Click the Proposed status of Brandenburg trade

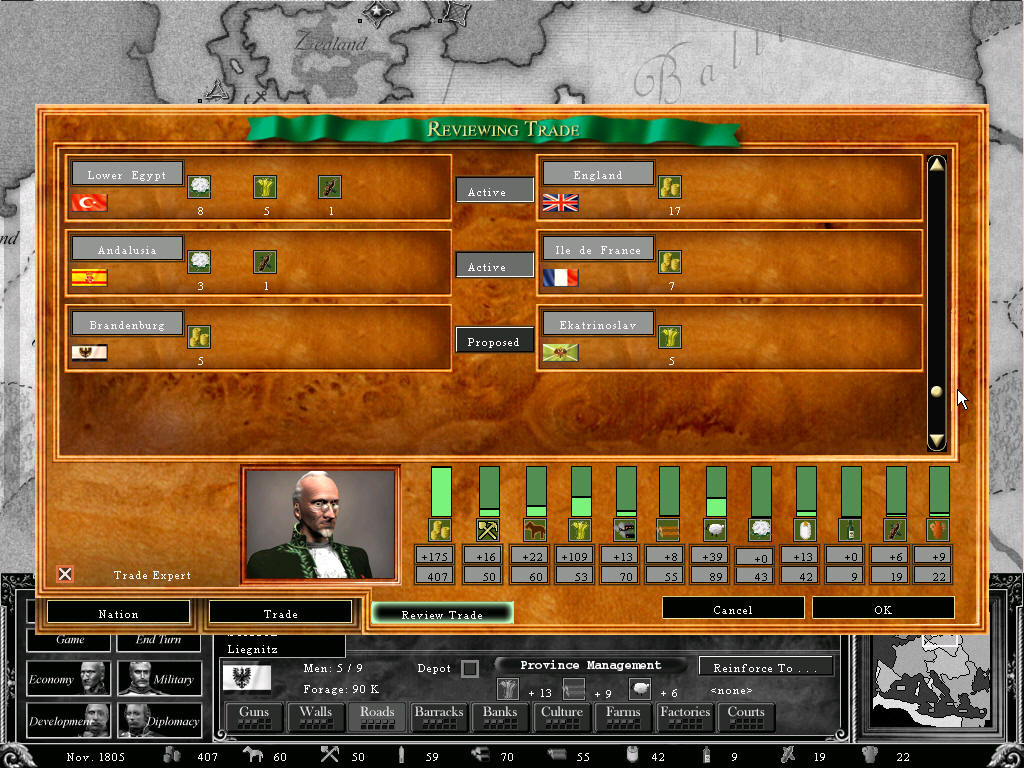[x=494, y=340]
